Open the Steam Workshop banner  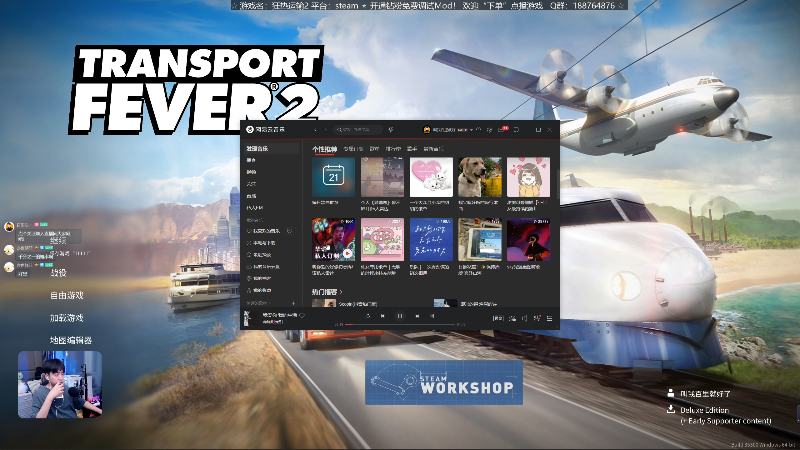444,383
